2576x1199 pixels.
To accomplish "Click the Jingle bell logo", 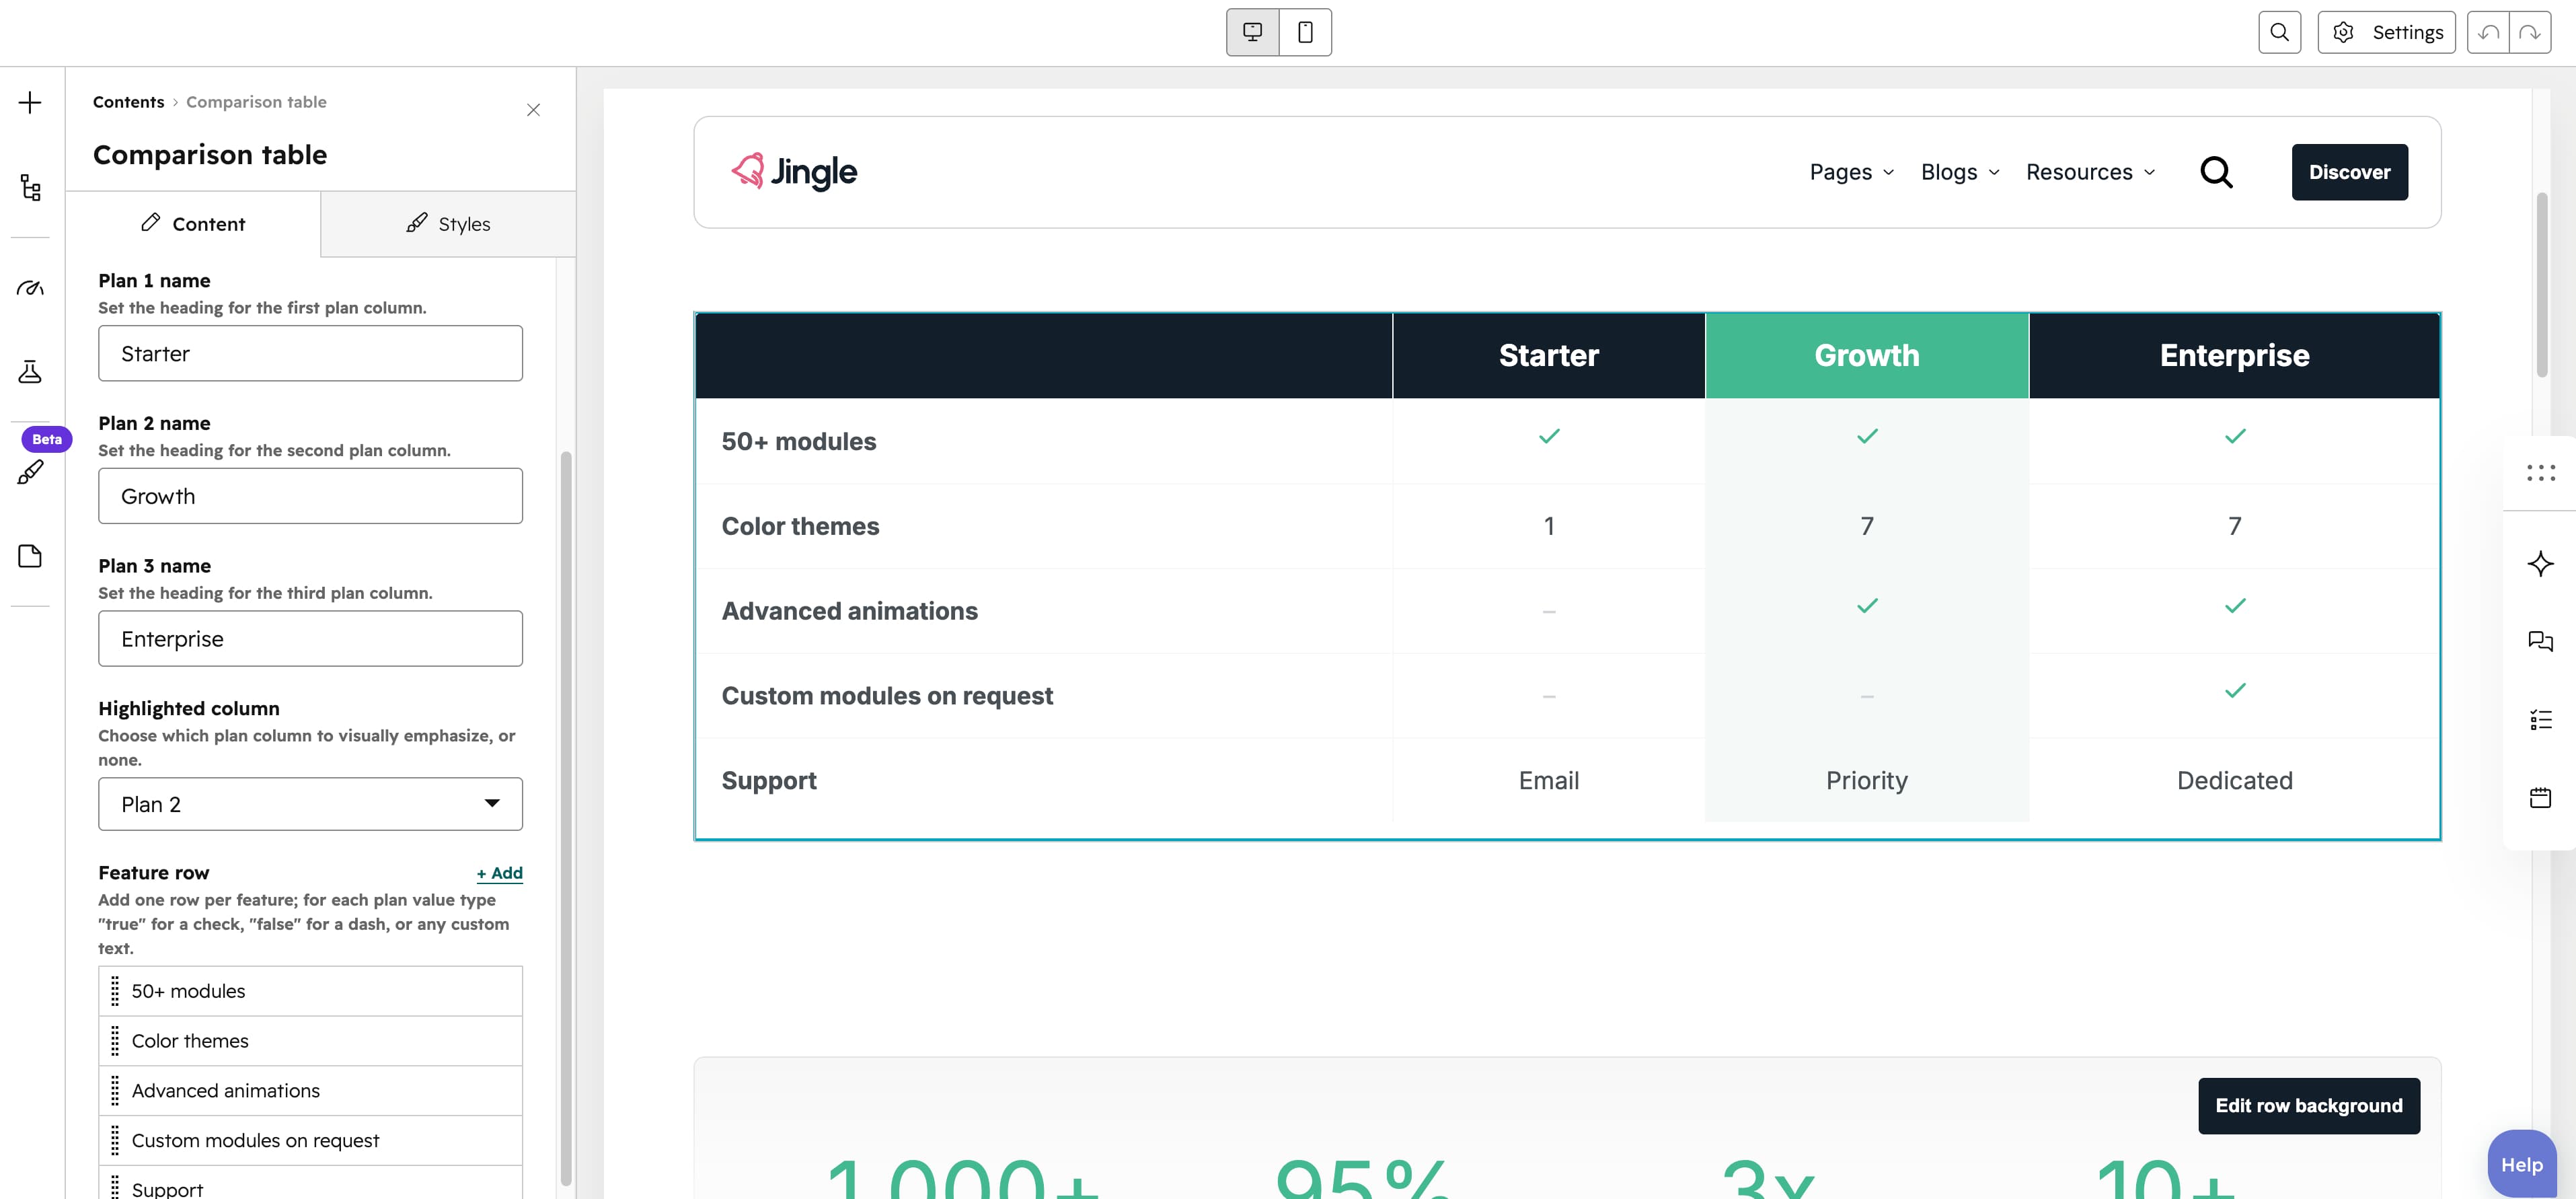I will pyautogui.click(x=794, y=172).
